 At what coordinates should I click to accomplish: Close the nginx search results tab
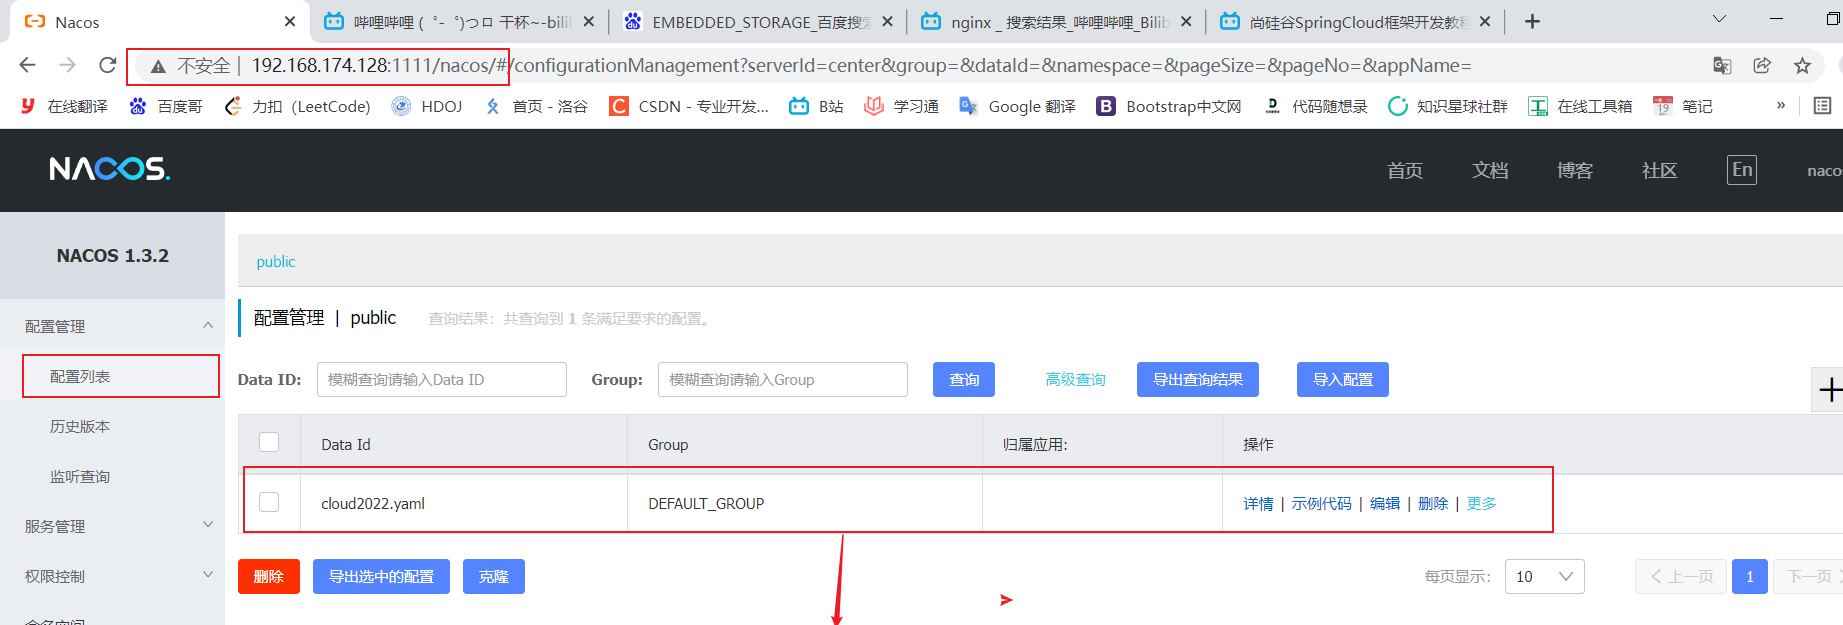pos(1186,21)
